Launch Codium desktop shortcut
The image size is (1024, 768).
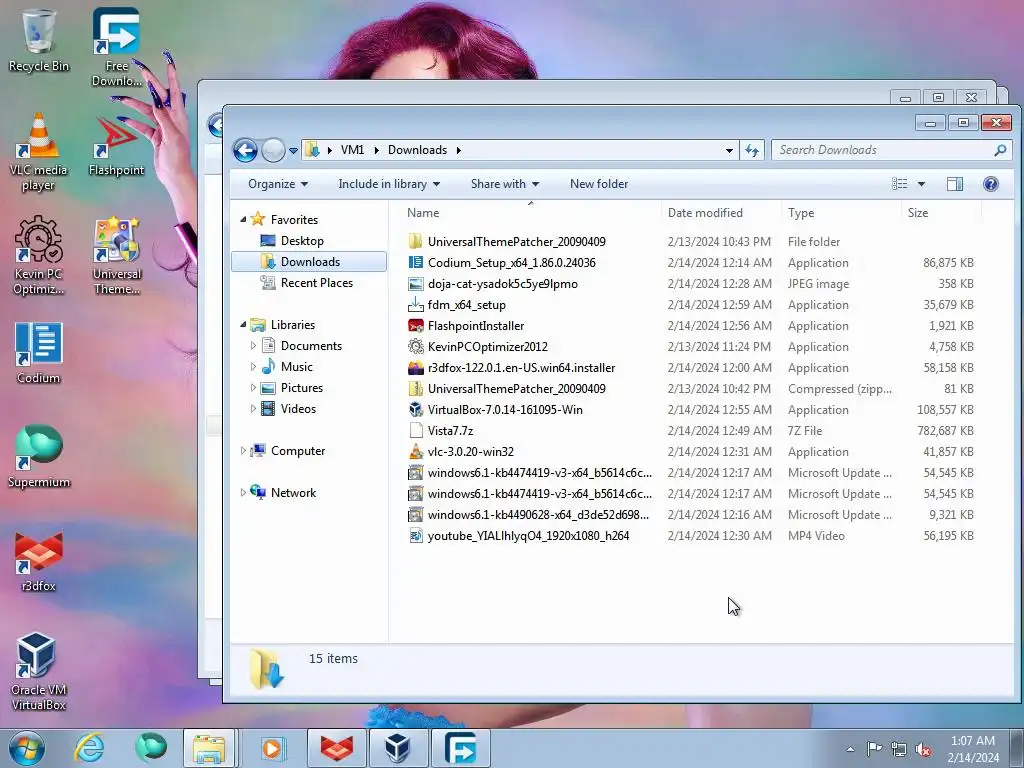point(39,353)
